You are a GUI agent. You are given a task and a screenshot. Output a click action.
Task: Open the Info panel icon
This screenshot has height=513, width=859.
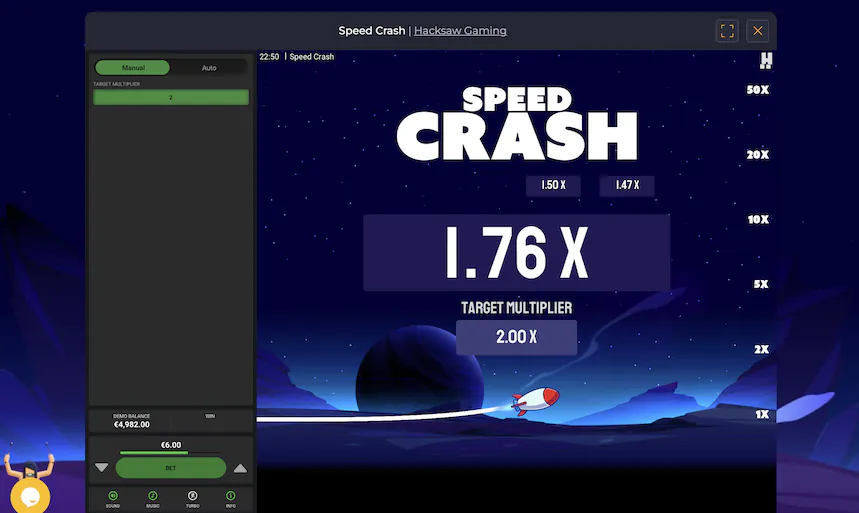click(x=231, y=496)
